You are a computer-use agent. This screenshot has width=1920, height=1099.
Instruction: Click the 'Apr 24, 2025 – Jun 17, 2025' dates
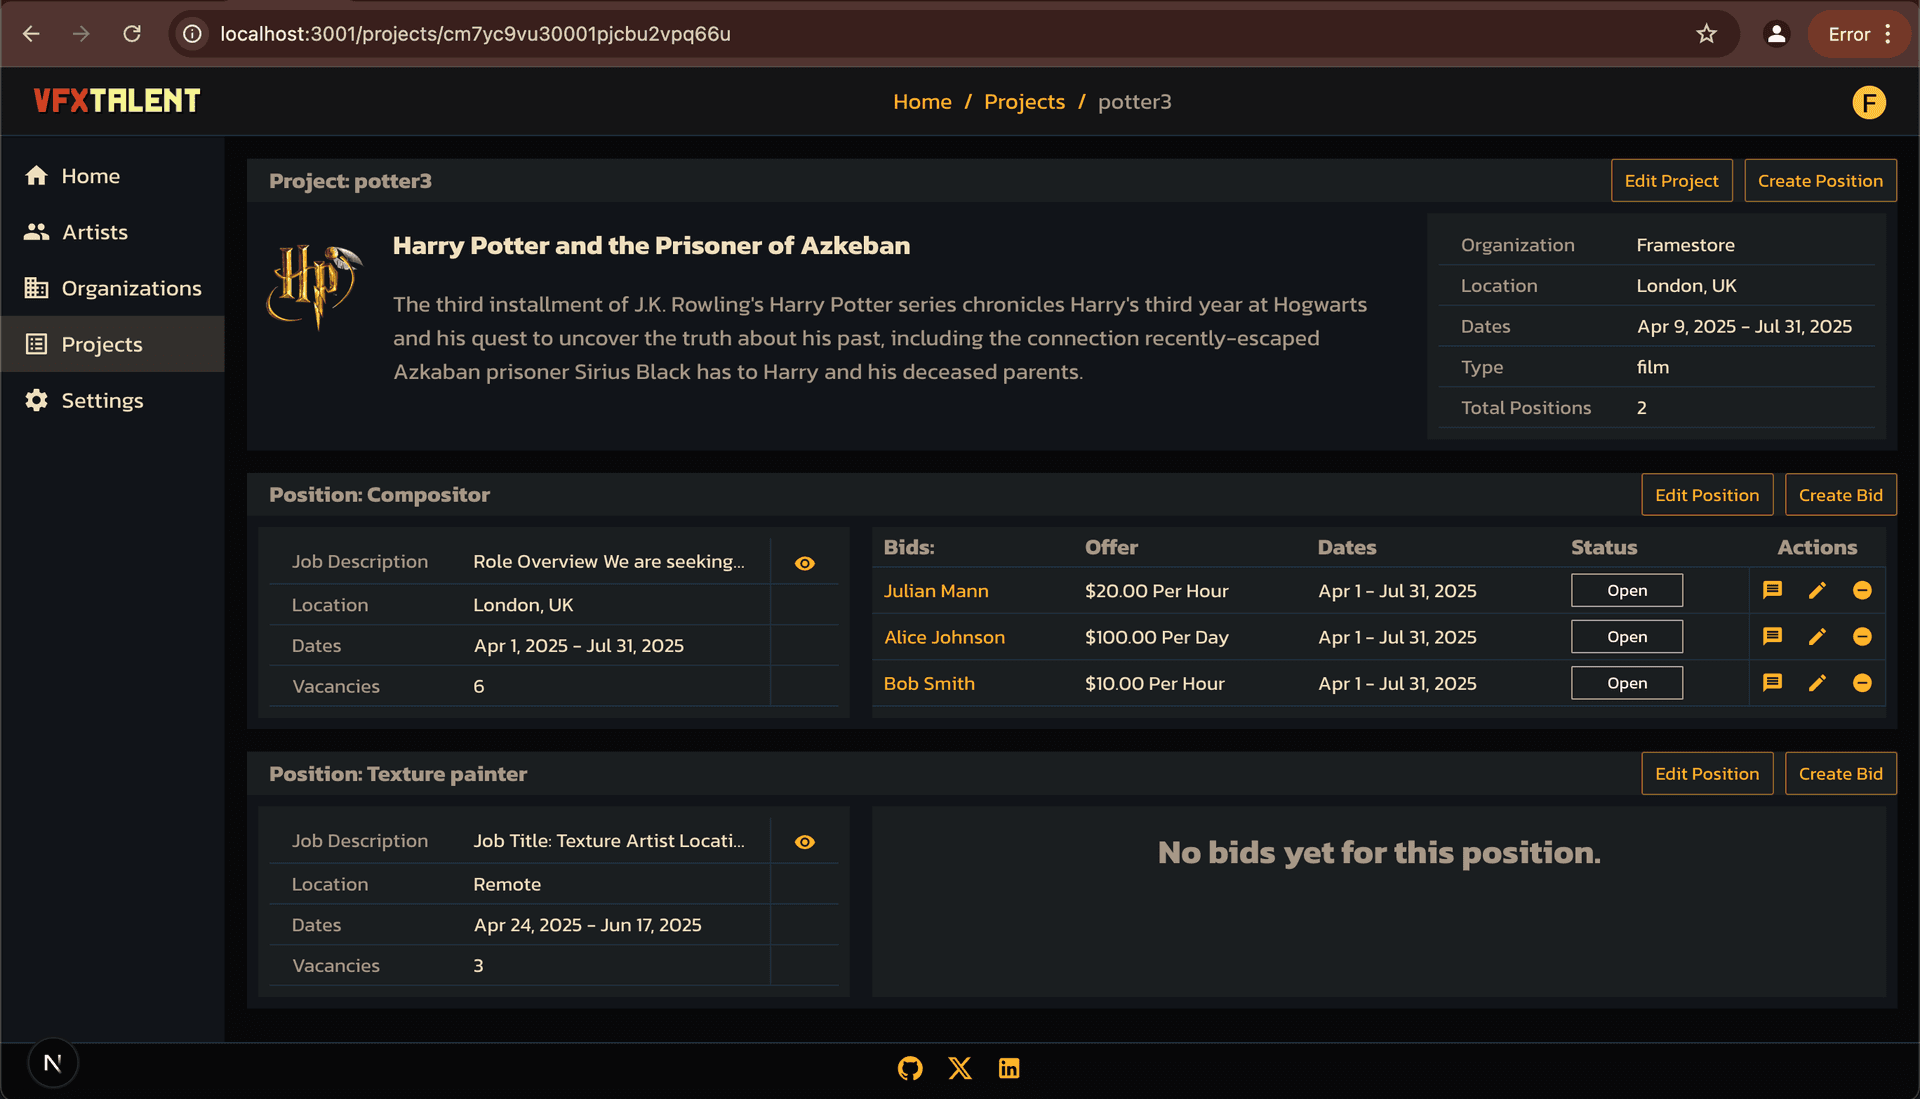[587, 925]
